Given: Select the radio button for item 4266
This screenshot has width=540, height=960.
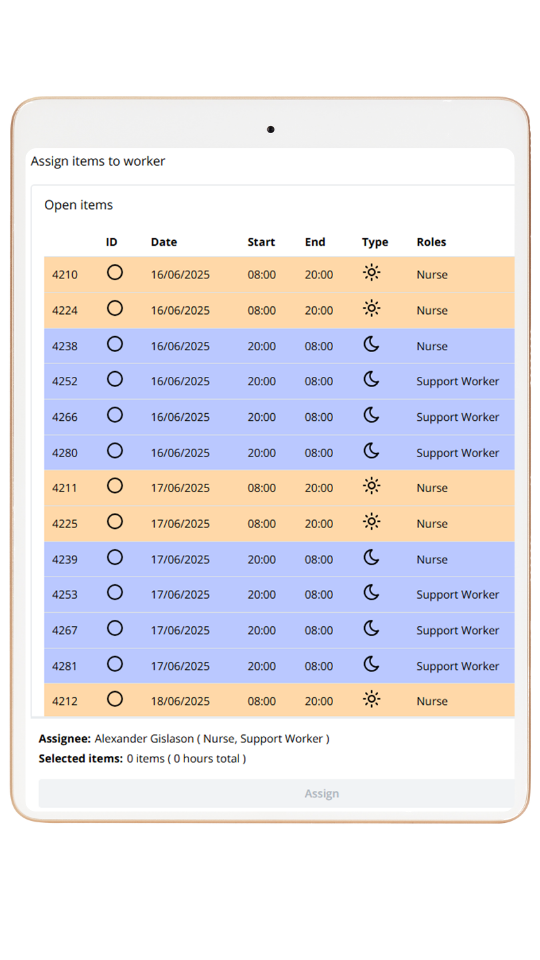Looking at the screenshot, I should click(x=114, y=415).
